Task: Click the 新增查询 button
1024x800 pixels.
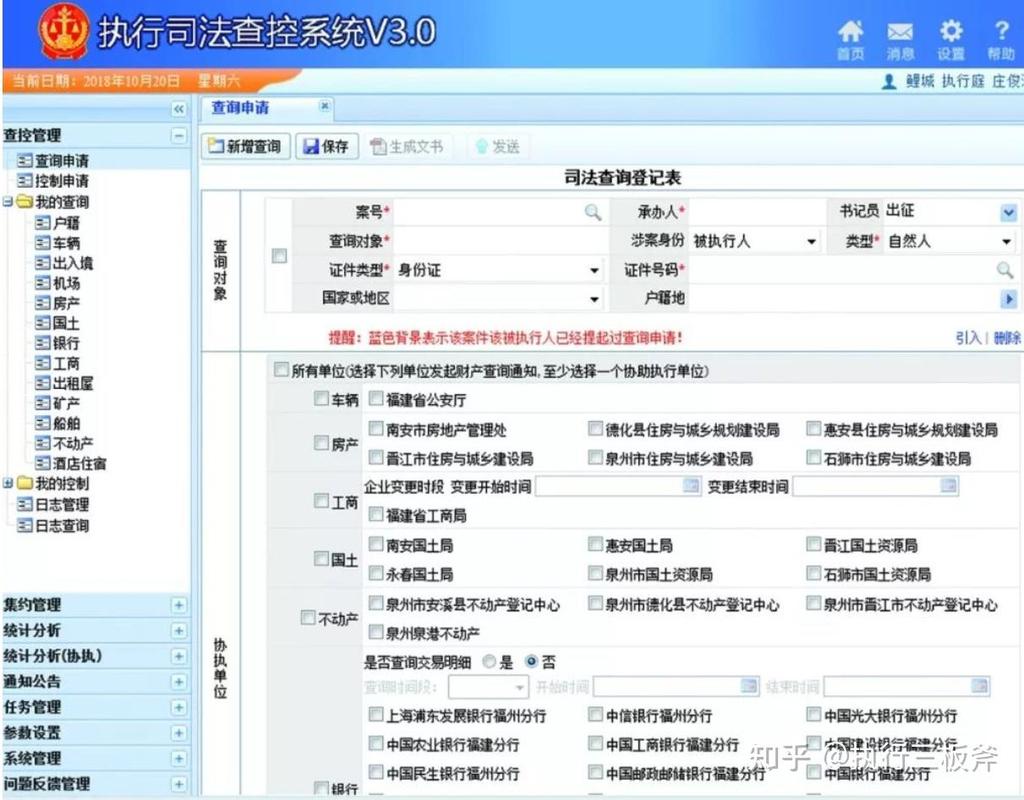Action: [x=246, y=146]
